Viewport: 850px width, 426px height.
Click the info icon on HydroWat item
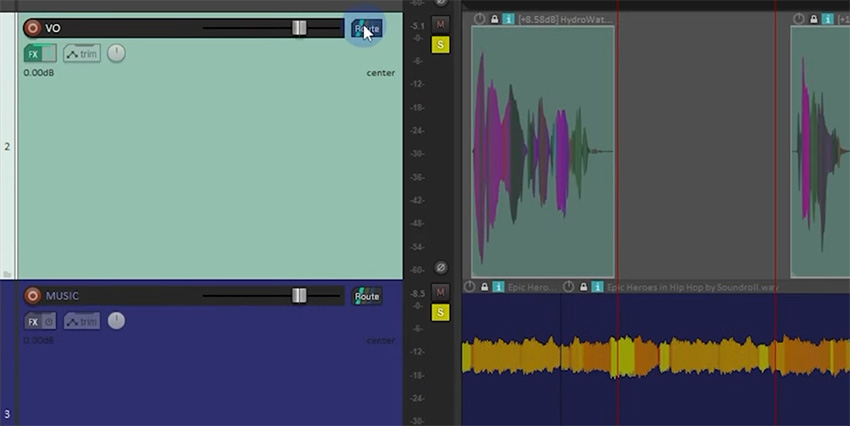tap(509, 19)
